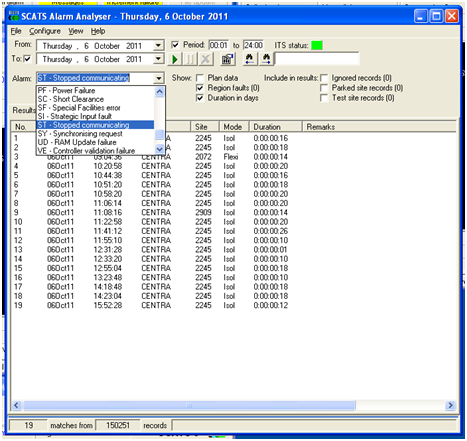The height and width of the screenshot is (441, 467).
Task: Click the grey X cancel icon
Action: point(206,59)
